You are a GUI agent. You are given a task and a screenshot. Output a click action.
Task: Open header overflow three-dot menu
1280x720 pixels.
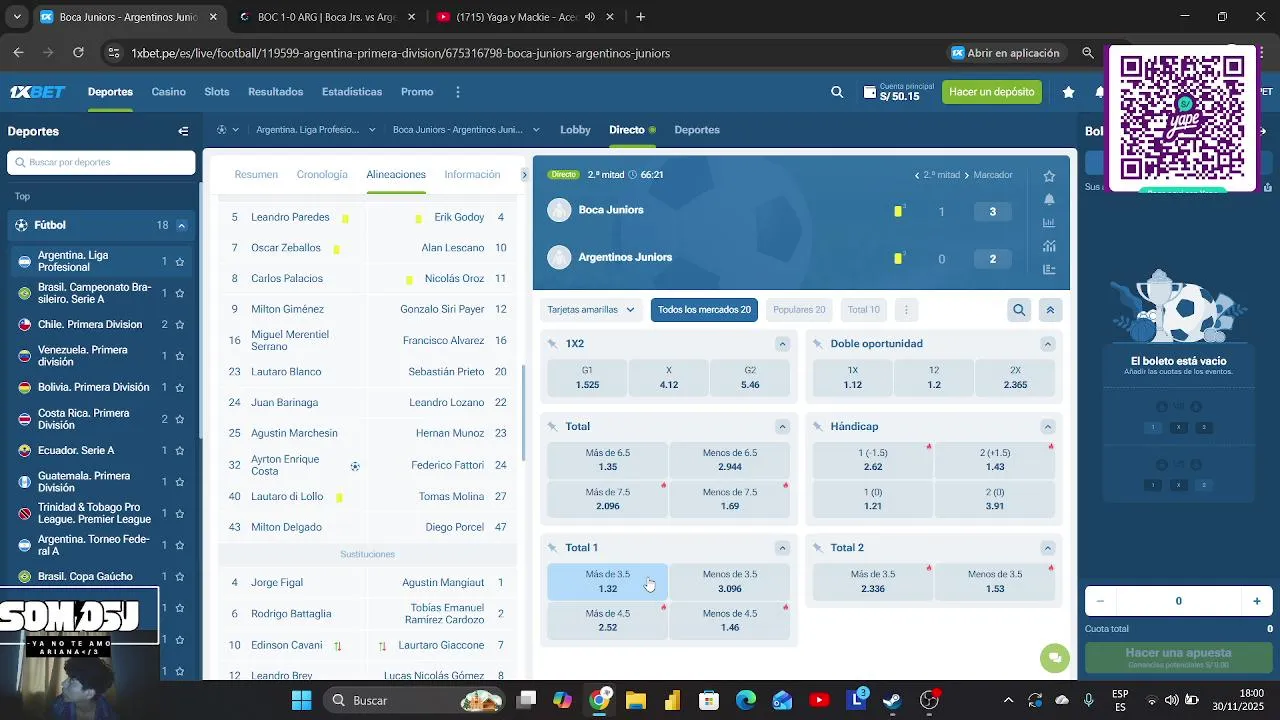(x=458, y=92)
